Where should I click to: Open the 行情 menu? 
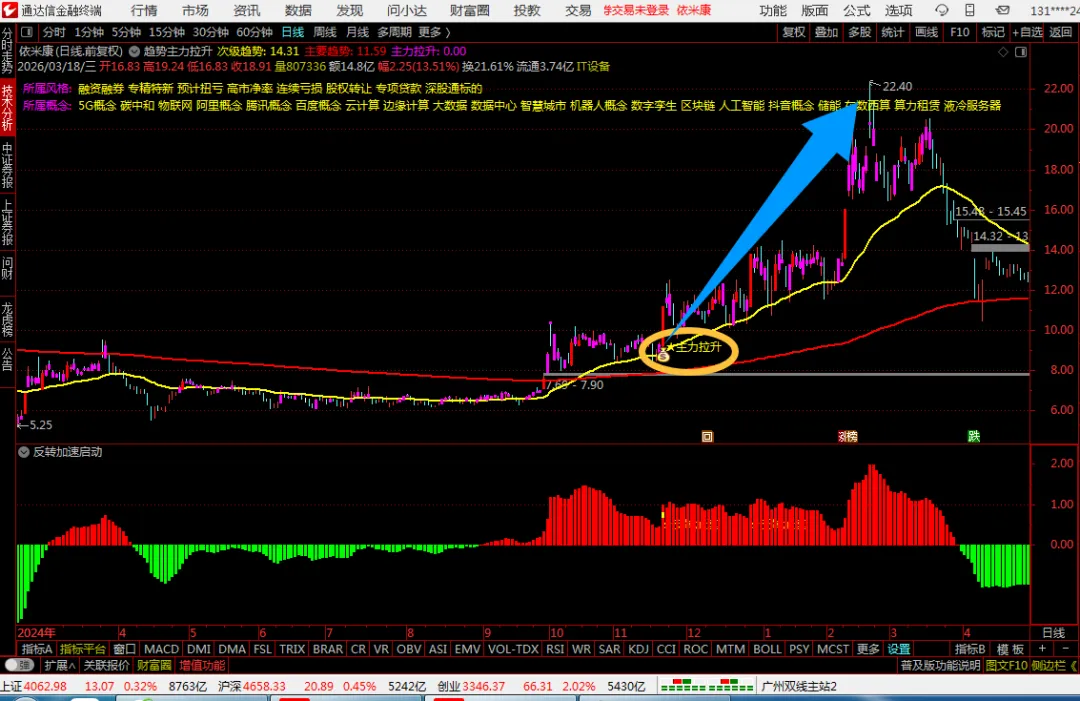pos(144,10)
